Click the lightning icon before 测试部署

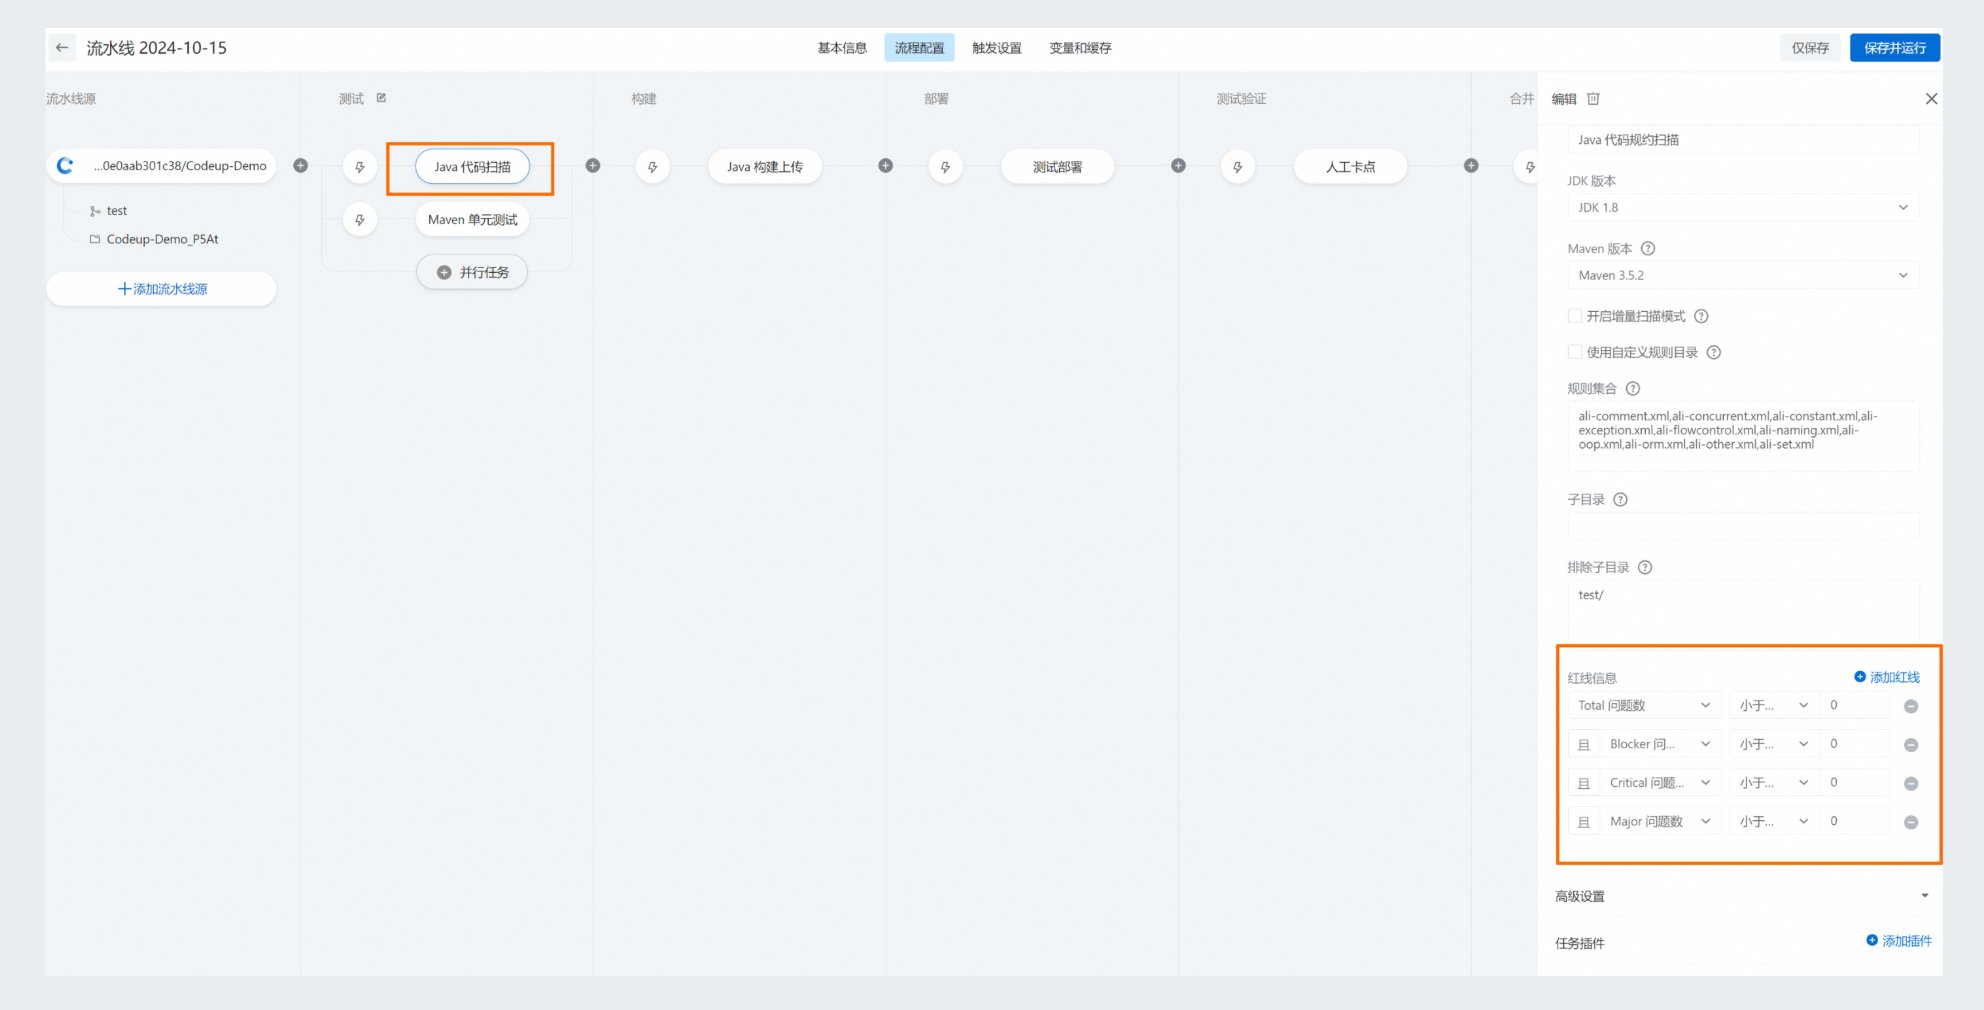coord(945,167)
